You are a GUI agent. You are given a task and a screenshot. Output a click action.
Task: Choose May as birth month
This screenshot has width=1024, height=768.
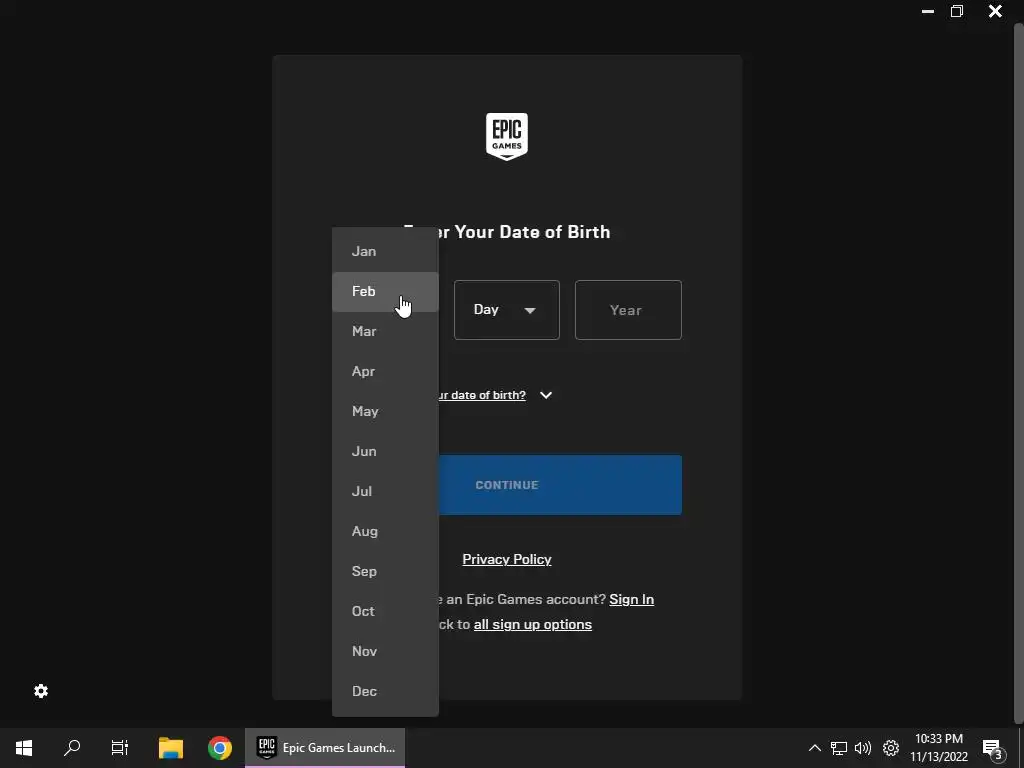pyautogui.click(x=385, y=411)
